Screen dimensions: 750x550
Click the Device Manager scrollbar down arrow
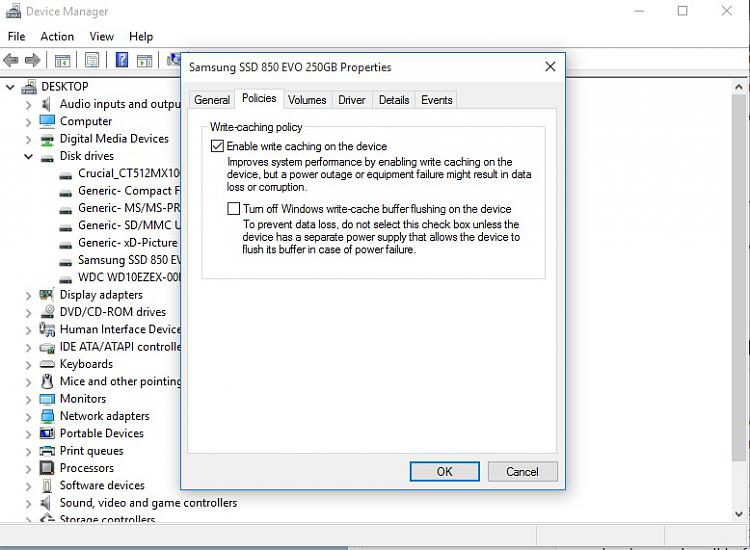739,514
